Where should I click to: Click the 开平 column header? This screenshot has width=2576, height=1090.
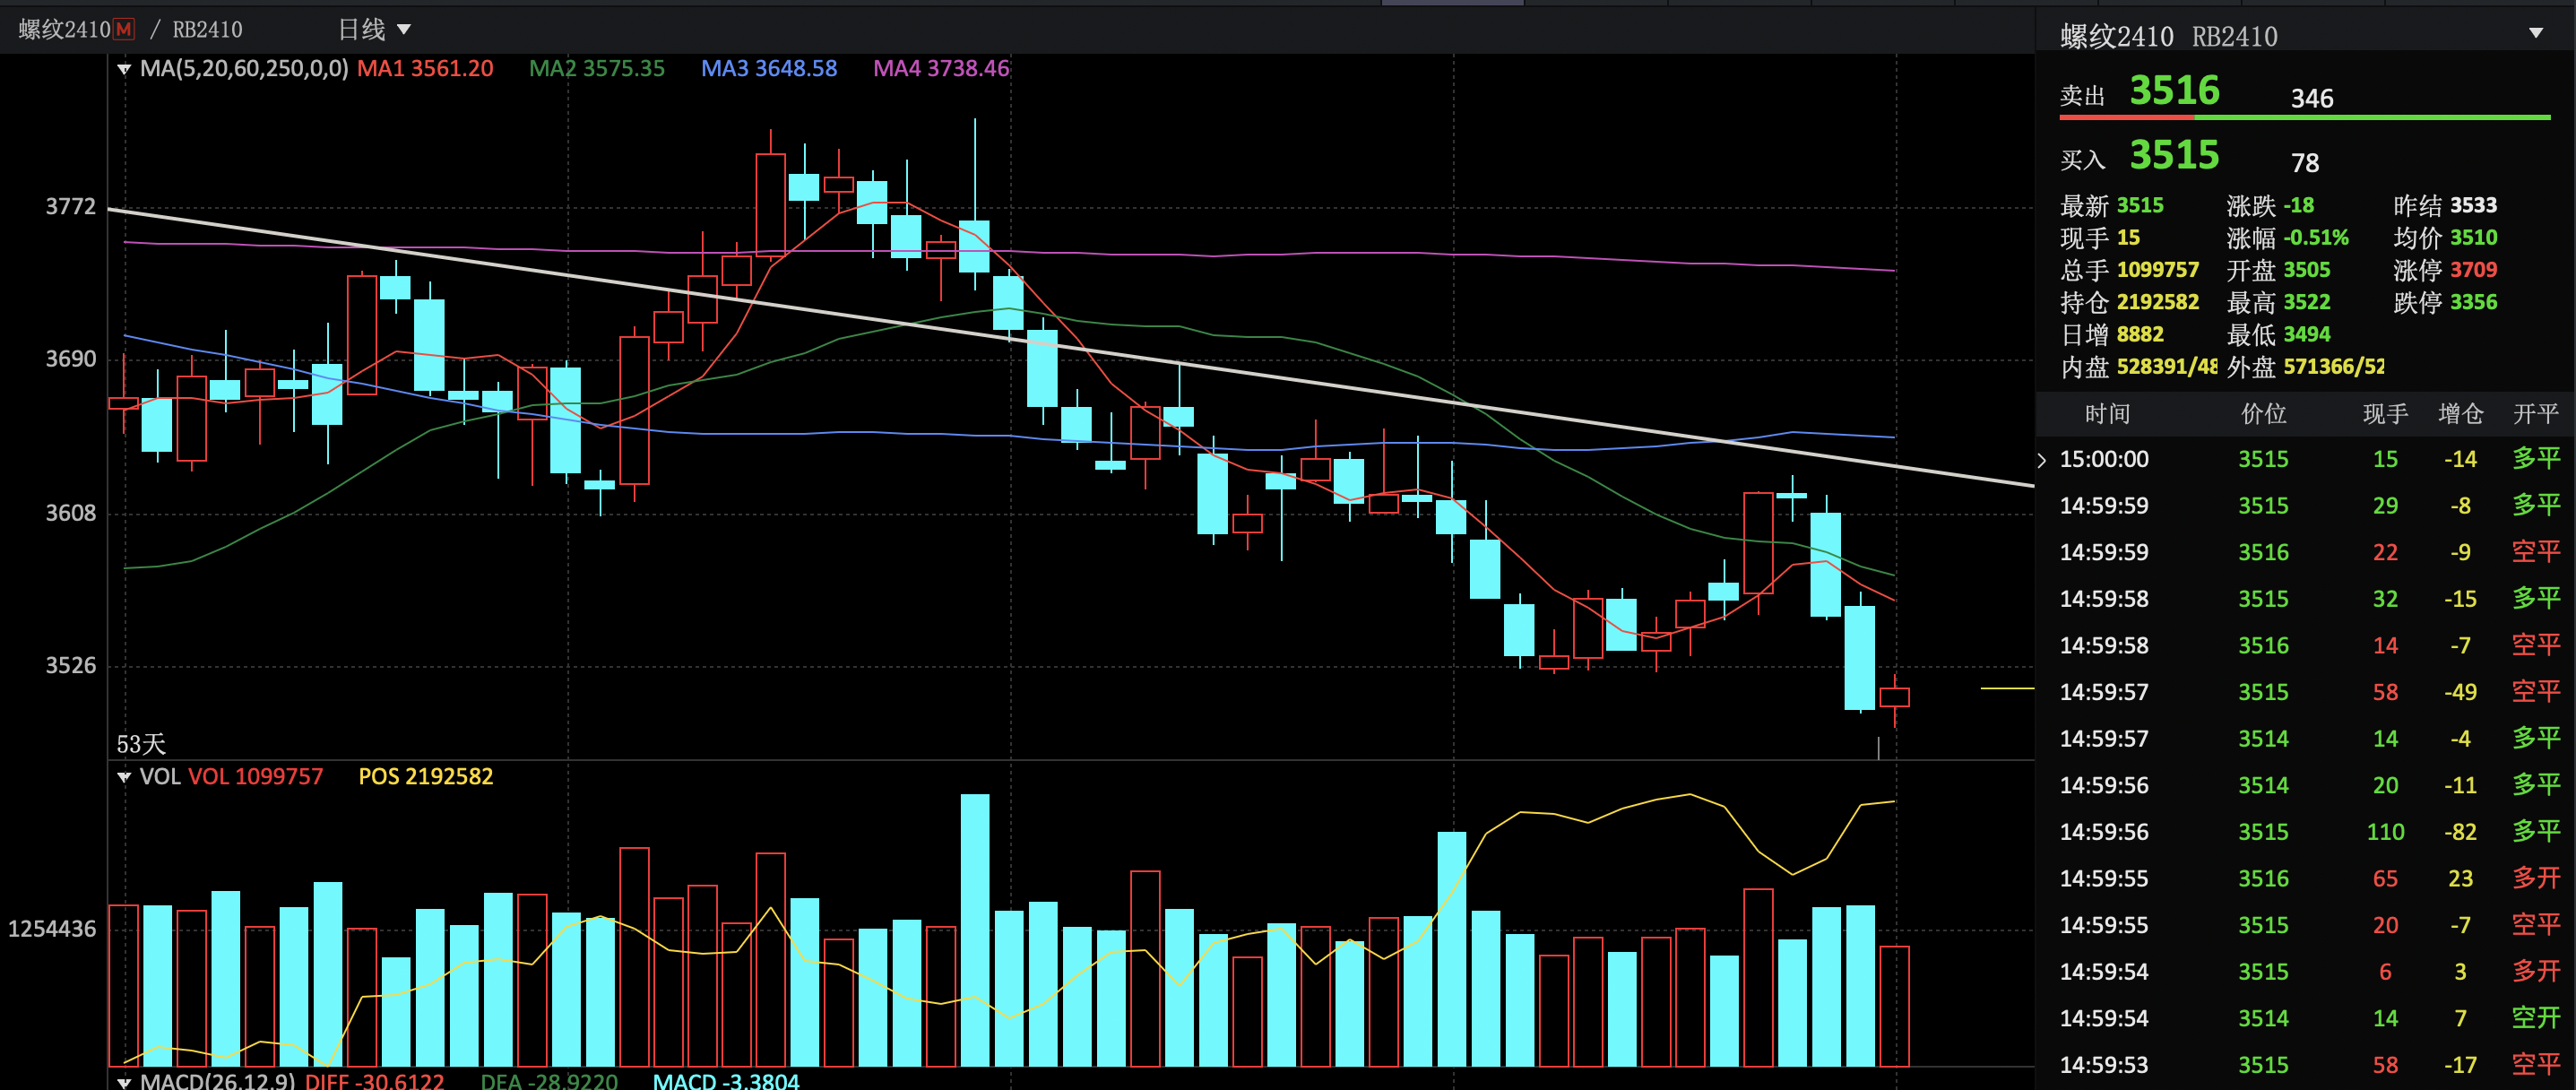[2536, 414]
